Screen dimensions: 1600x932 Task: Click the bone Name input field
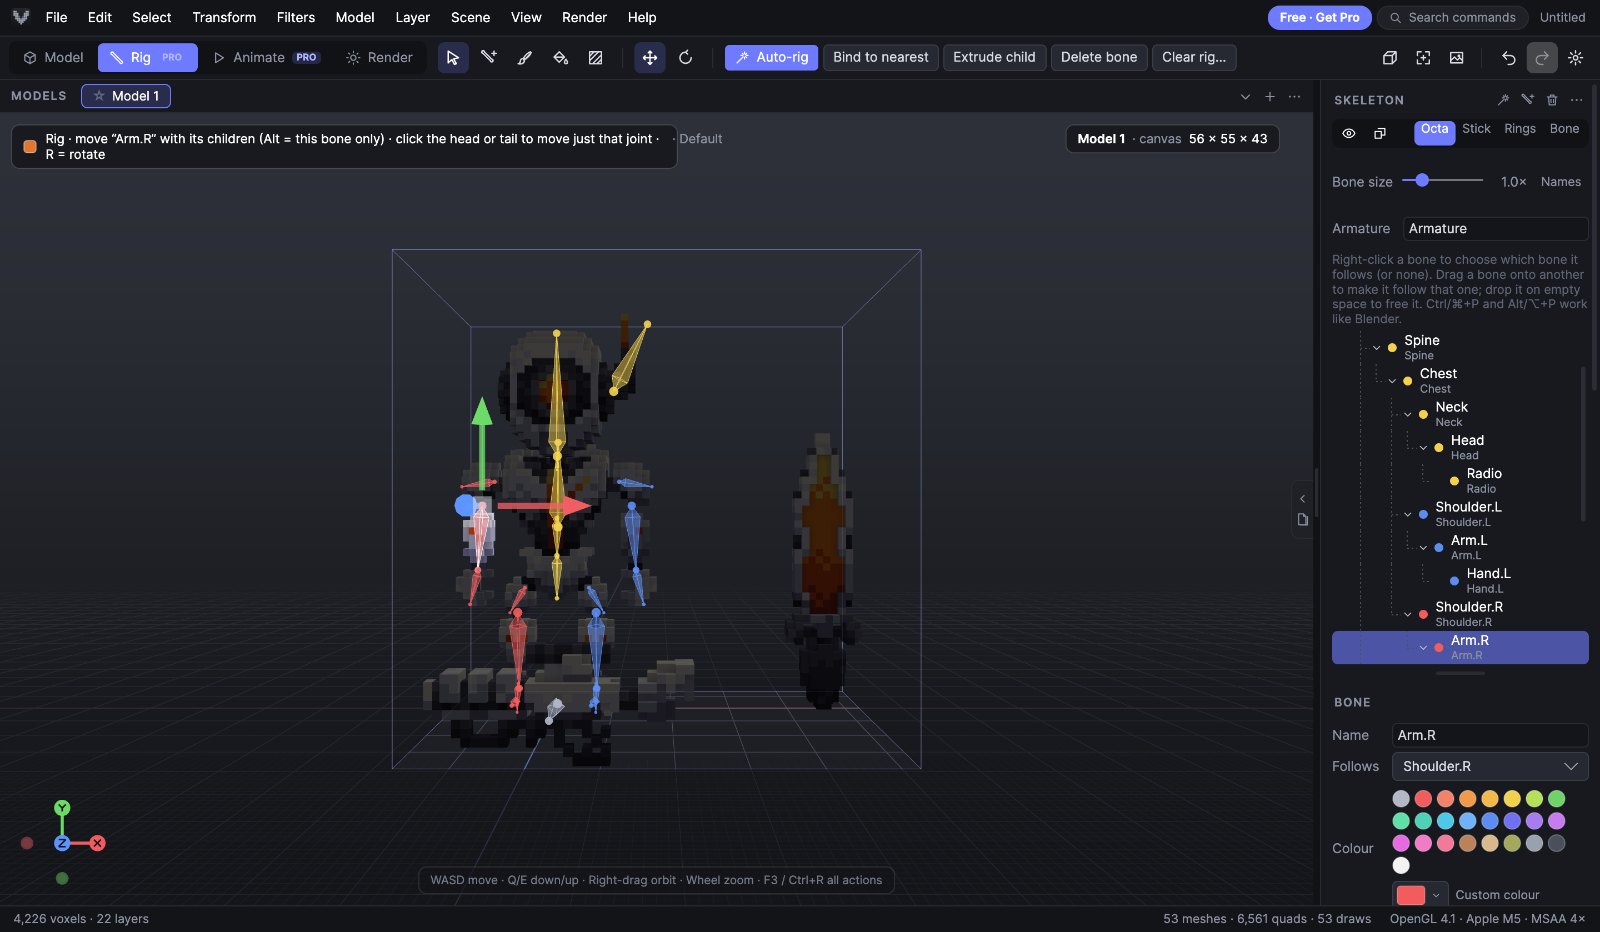click(1490, 735)
